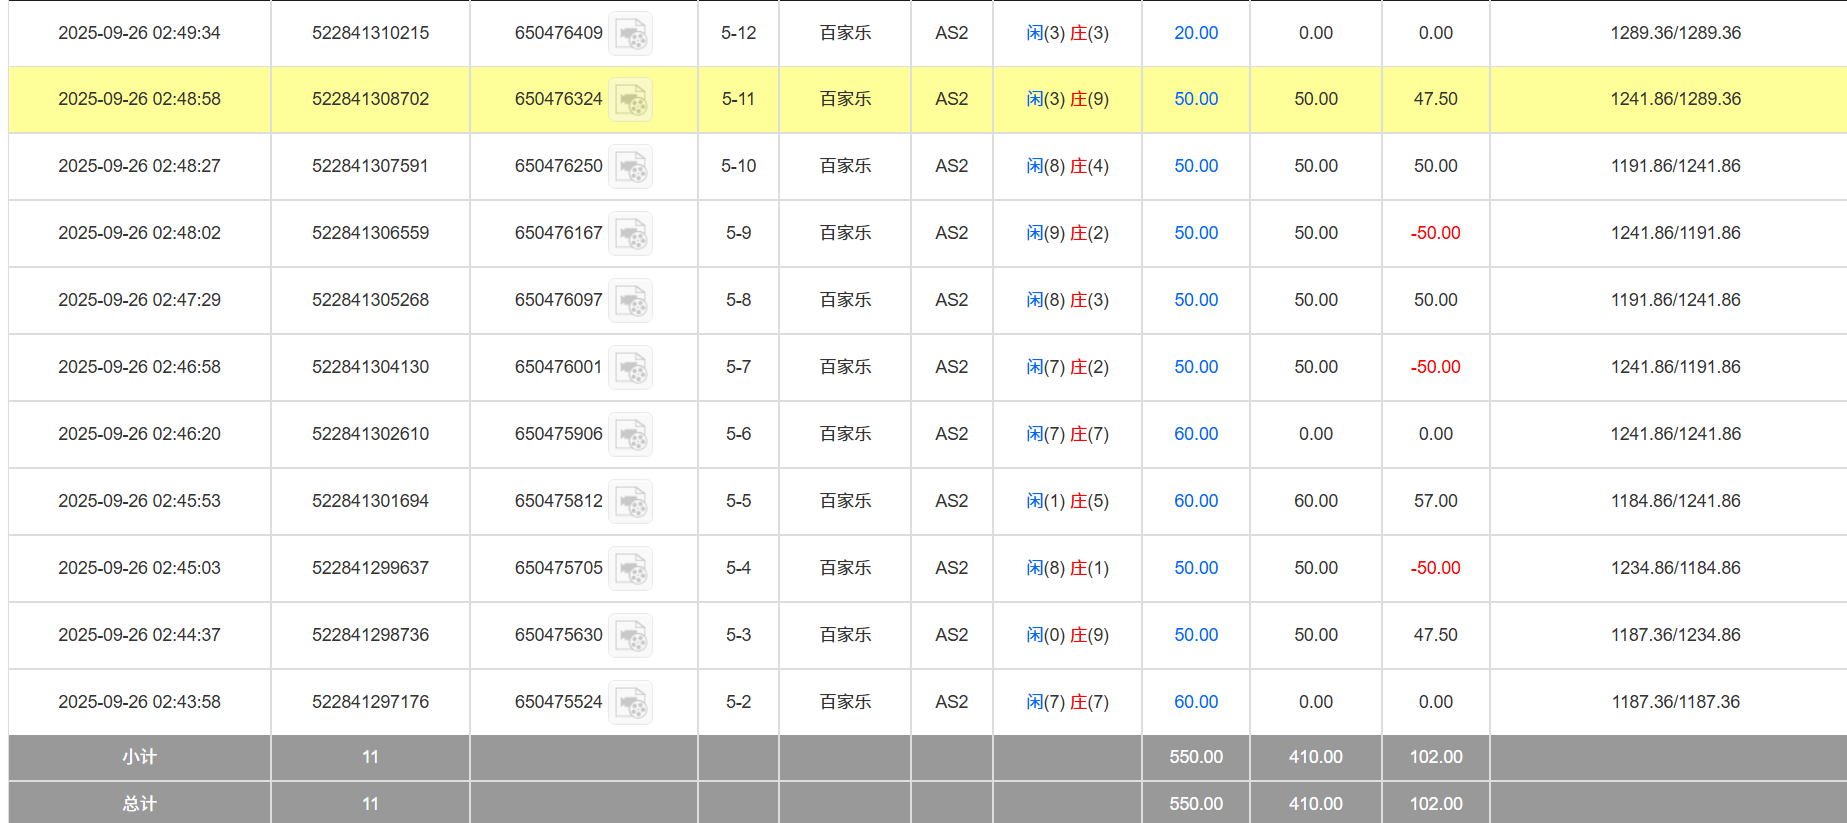The height and width of the screenshot is (823, 1847).
Task: Open the replay icon next to 650475705
Action: pyautogui.click(x=631, y=569)
